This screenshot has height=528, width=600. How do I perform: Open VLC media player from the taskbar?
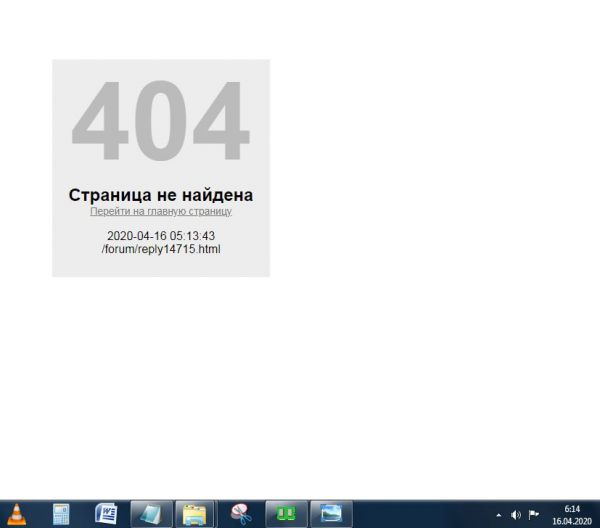17,514
